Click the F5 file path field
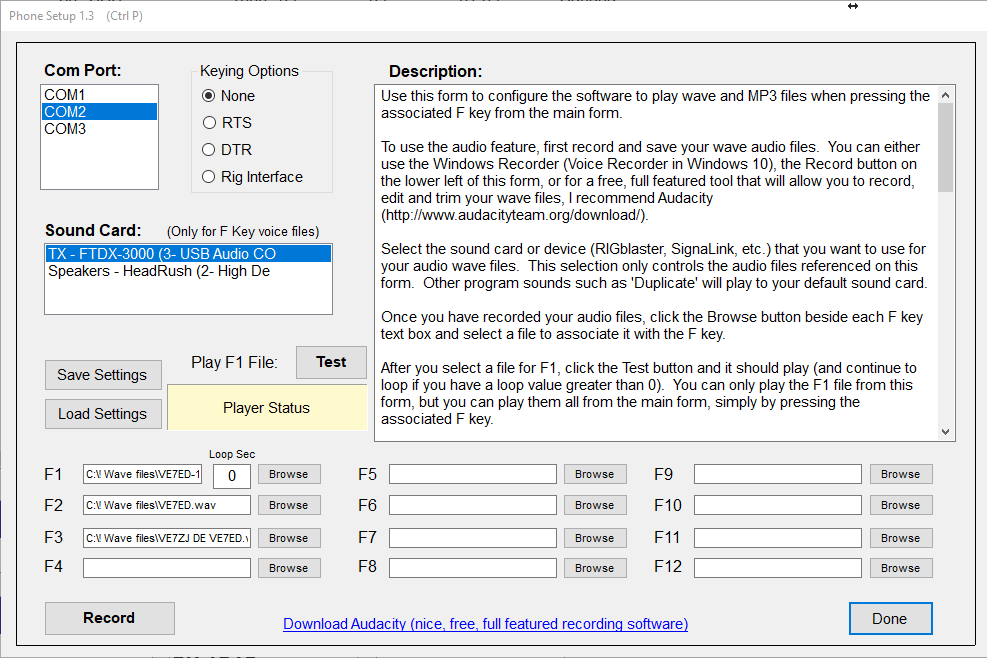 (472, 474)
